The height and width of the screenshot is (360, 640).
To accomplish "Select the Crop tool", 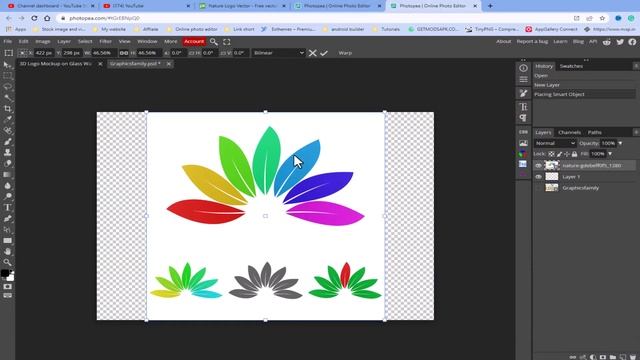I will pos(7,109).
